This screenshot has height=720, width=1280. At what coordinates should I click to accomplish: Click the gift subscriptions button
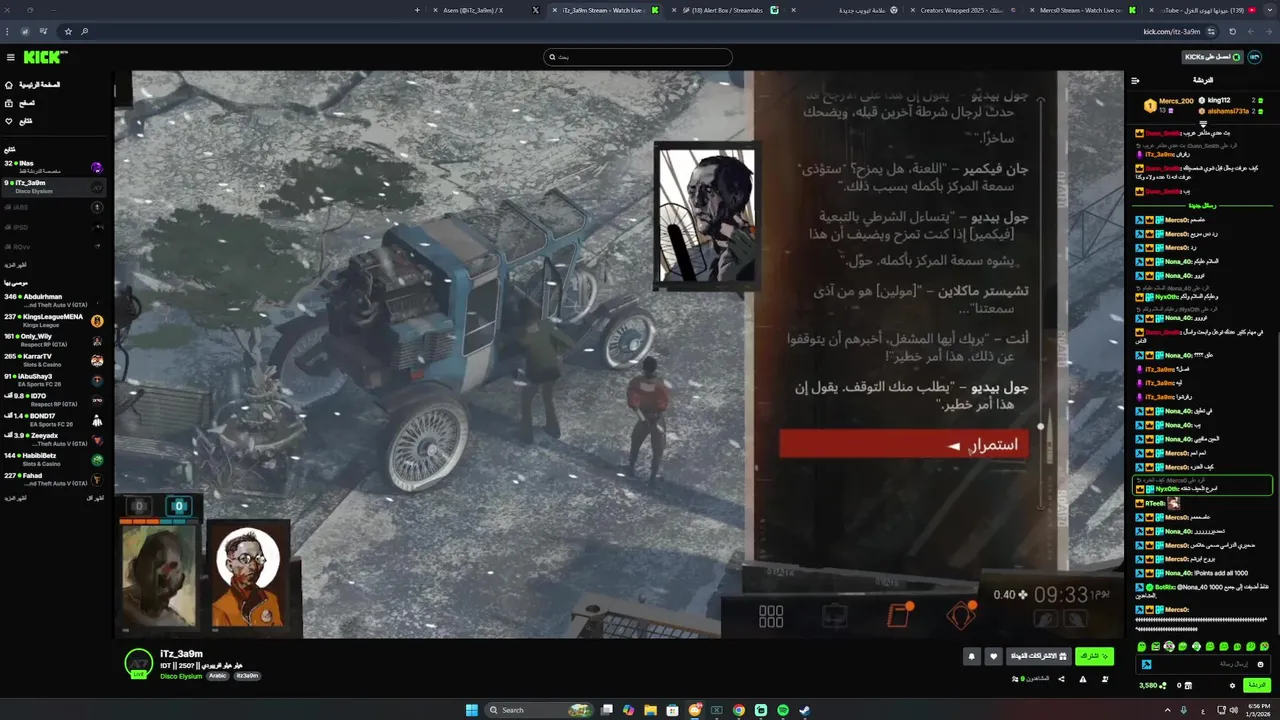tap(1038, 656)
